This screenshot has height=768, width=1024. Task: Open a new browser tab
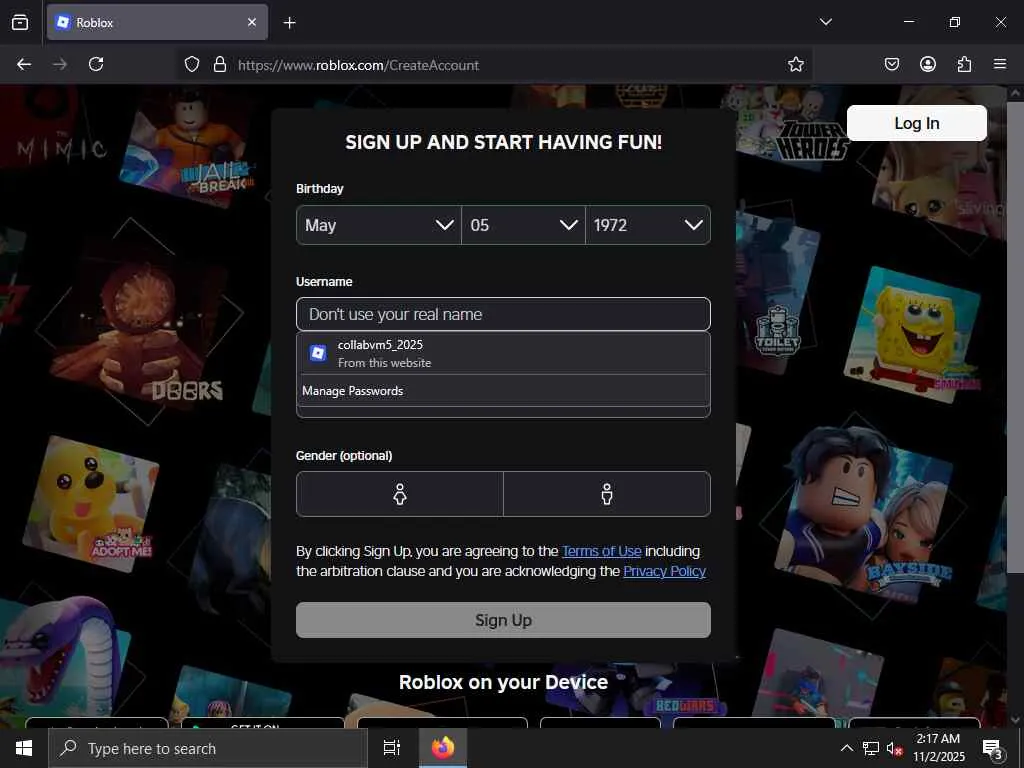coord(289,23)
